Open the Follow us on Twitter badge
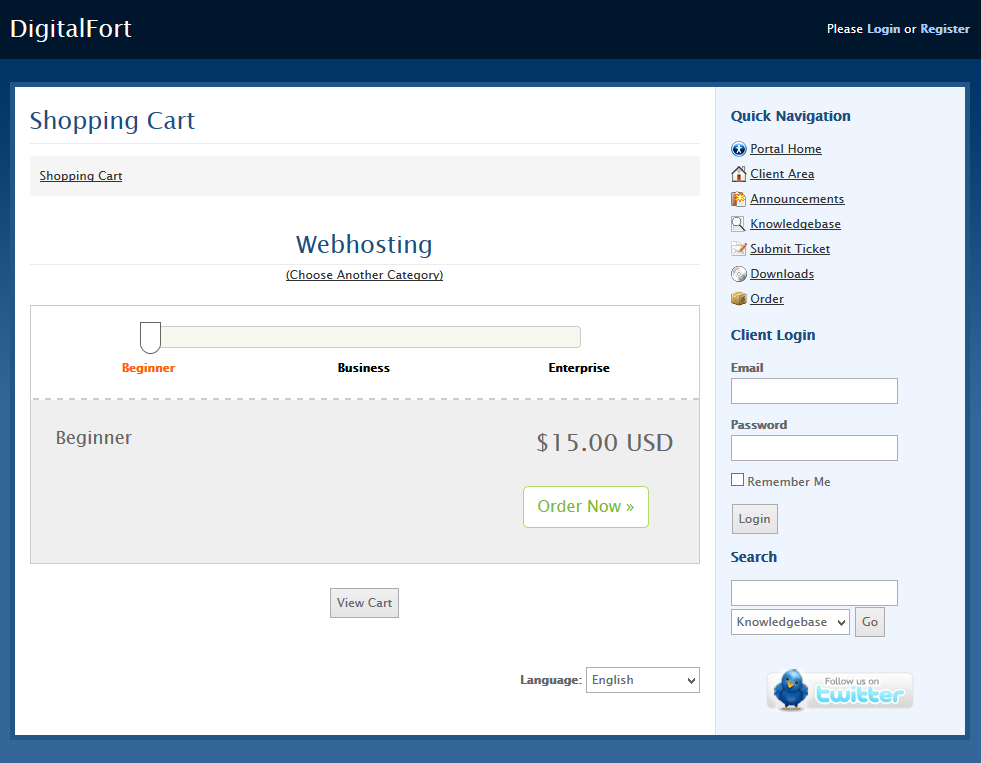The image size is (981, 763). tap(840, 690)
